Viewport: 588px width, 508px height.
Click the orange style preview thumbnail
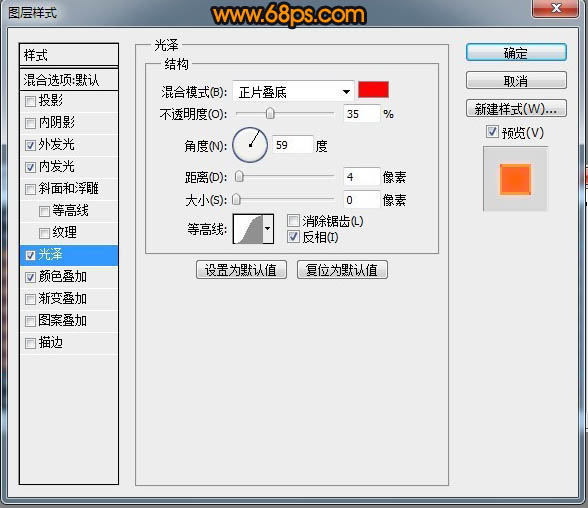click(515, 179)
